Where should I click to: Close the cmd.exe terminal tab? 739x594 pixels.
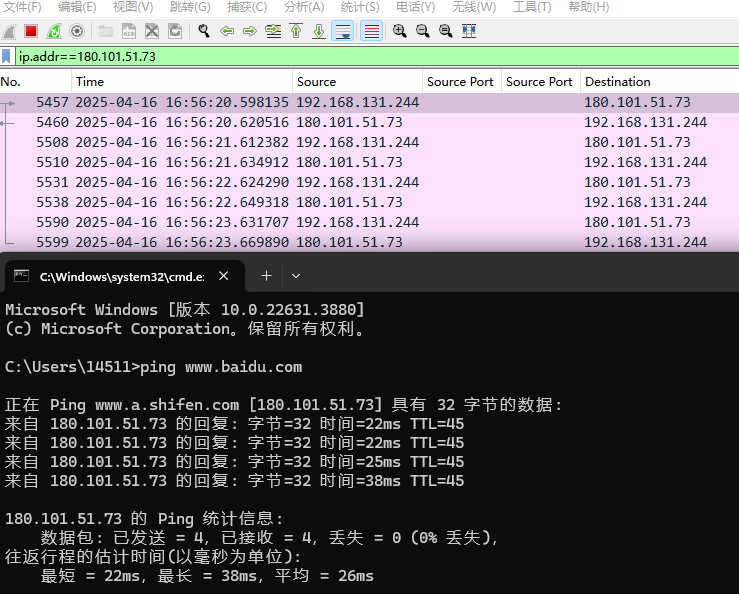coord(224,276)
